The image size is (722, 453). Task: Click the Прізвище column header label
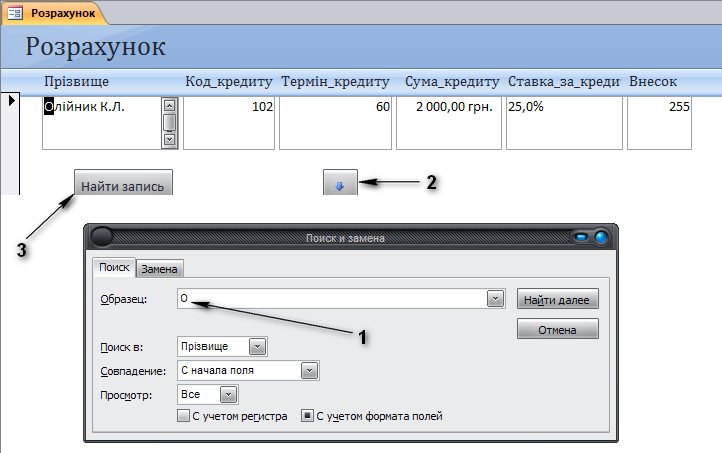point(76,81)
